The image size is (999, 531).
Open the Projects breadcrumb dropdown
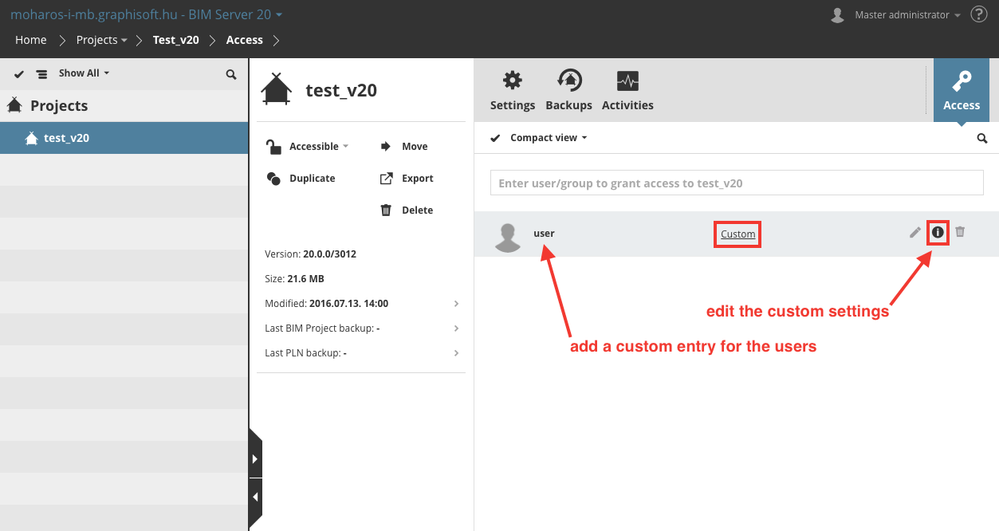(101, 40)
